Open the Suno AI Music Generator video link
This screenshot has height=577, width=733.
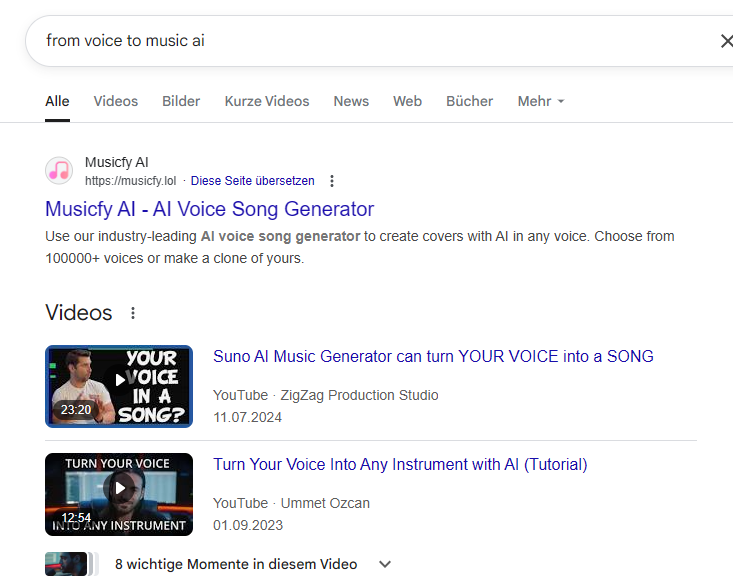point(433,356)
